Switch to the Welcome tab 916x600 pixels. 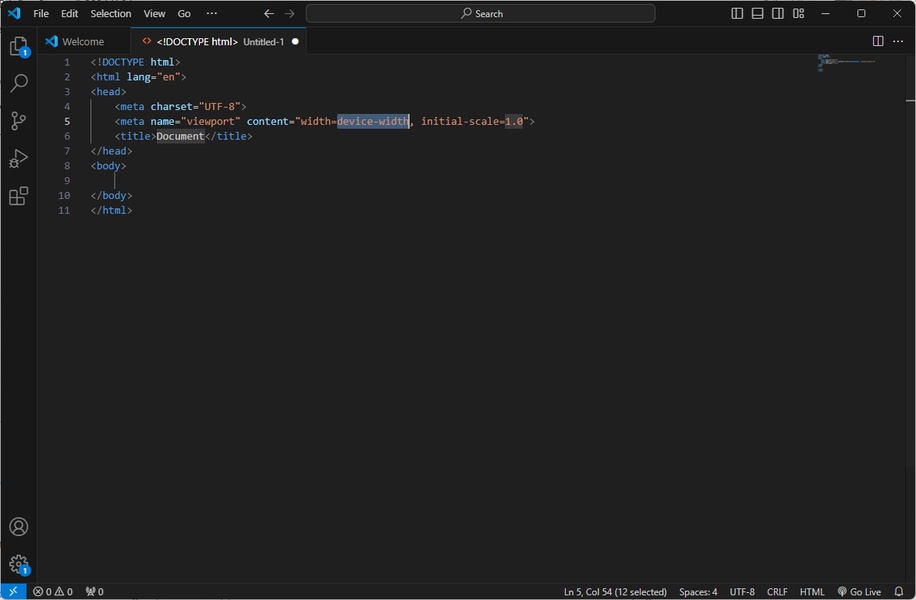(x=82, y=42)
